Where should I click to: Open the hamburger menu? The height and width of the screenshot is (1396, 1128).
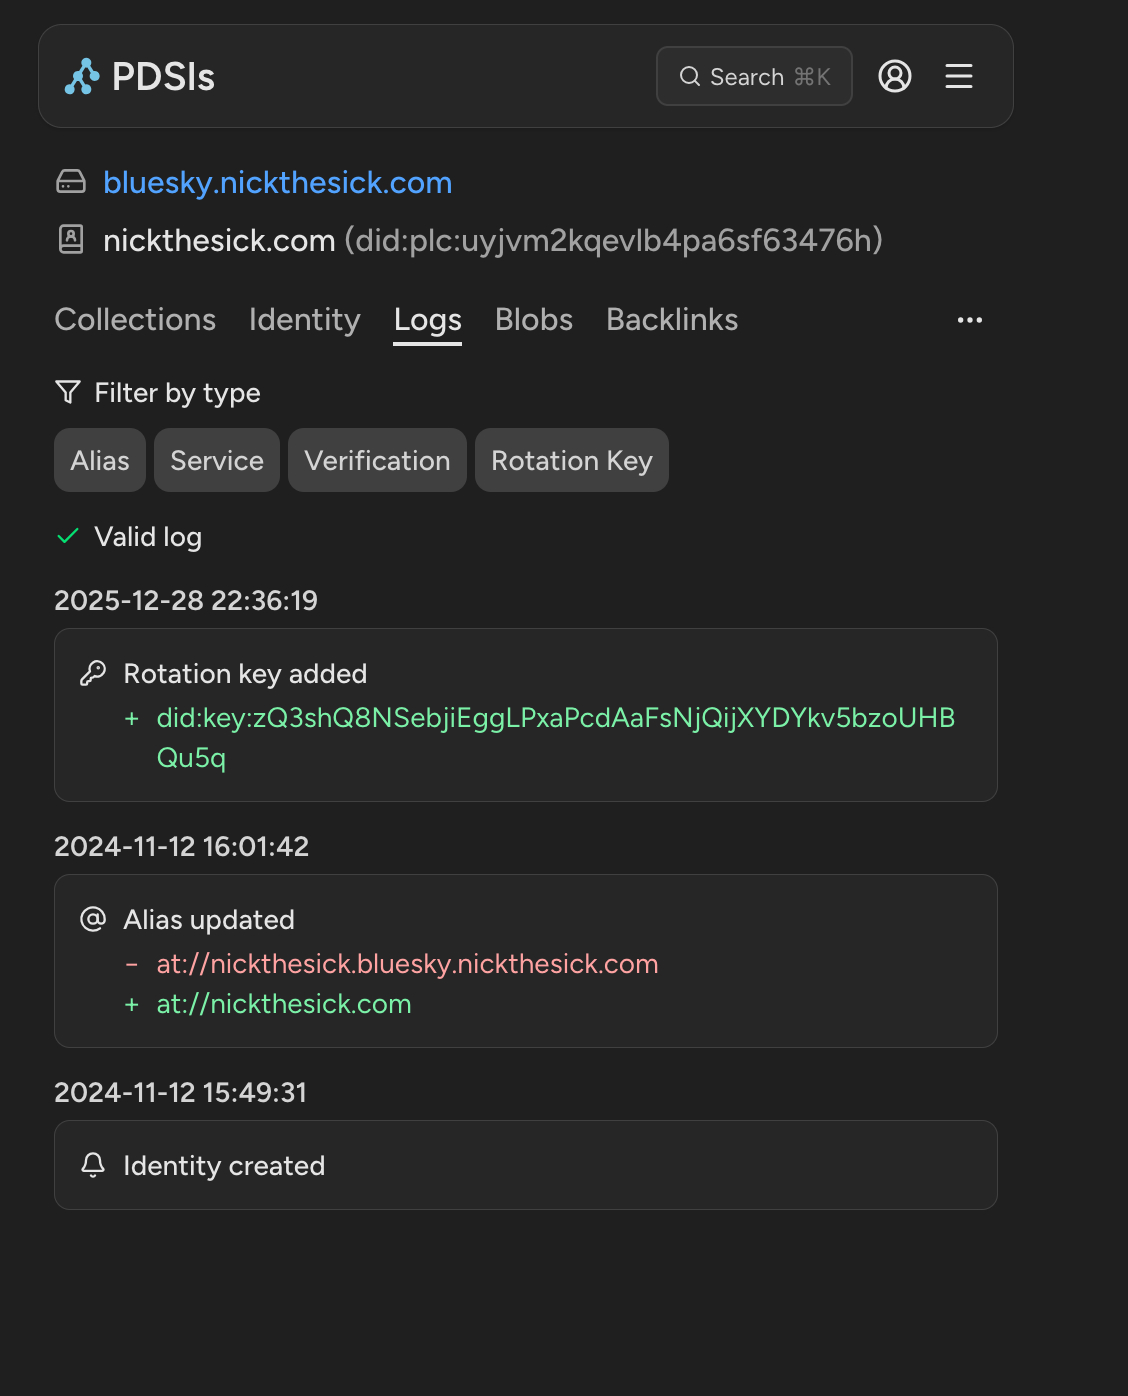click(958, 76)
